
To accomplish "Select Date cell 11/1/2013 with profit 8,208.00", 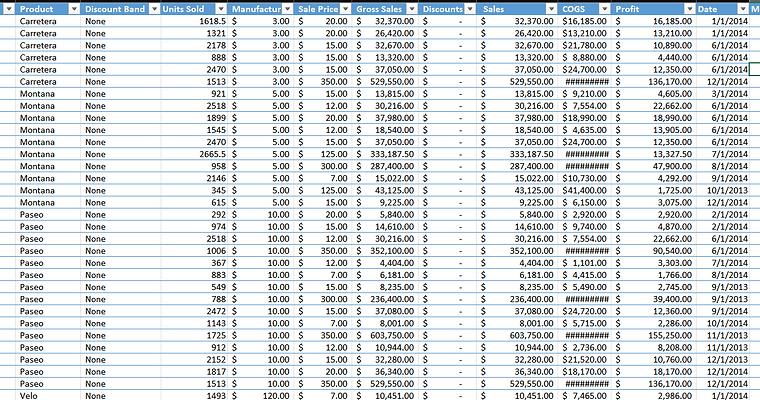I will (723, 348).
